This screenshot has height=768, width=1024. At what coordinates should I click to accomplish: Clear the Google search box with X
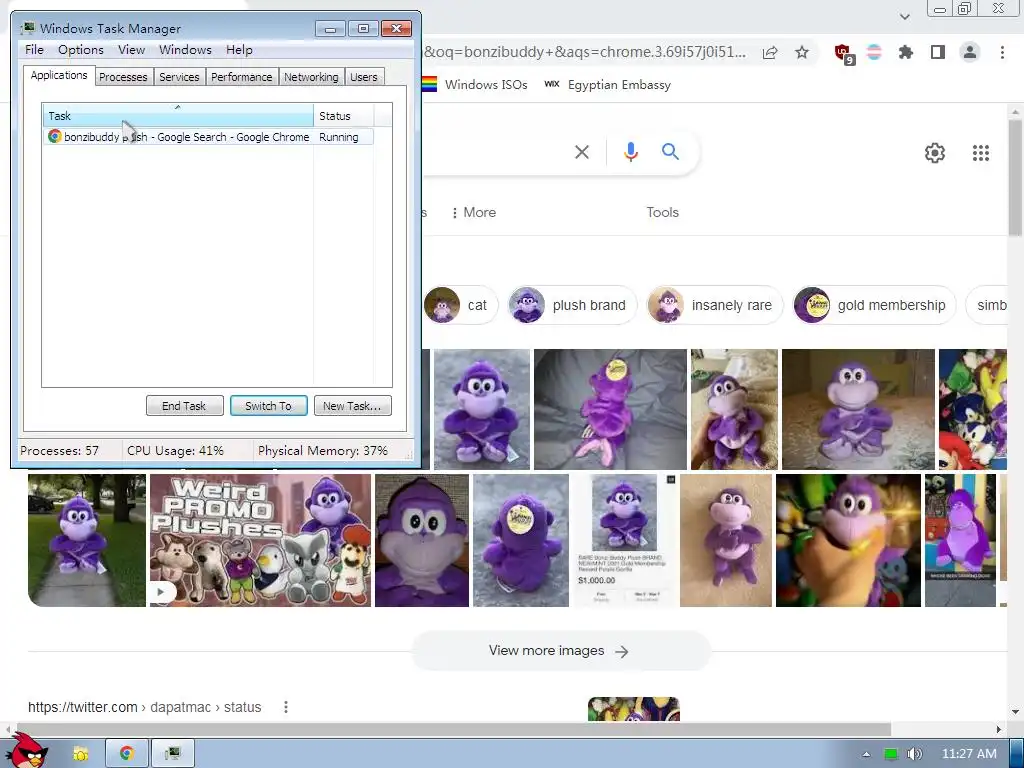tap(581, 152)
